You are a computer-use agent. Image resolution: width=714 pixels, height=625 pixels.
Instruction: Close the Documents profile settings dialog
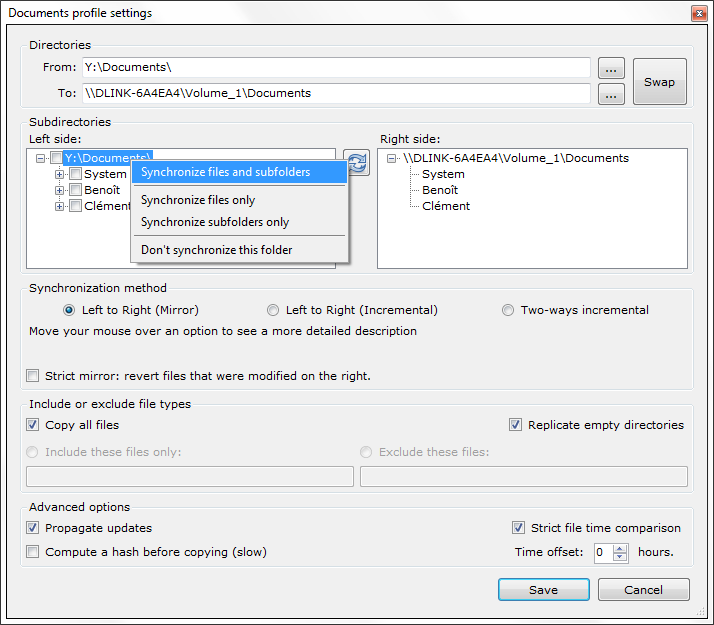click(698, 13)
